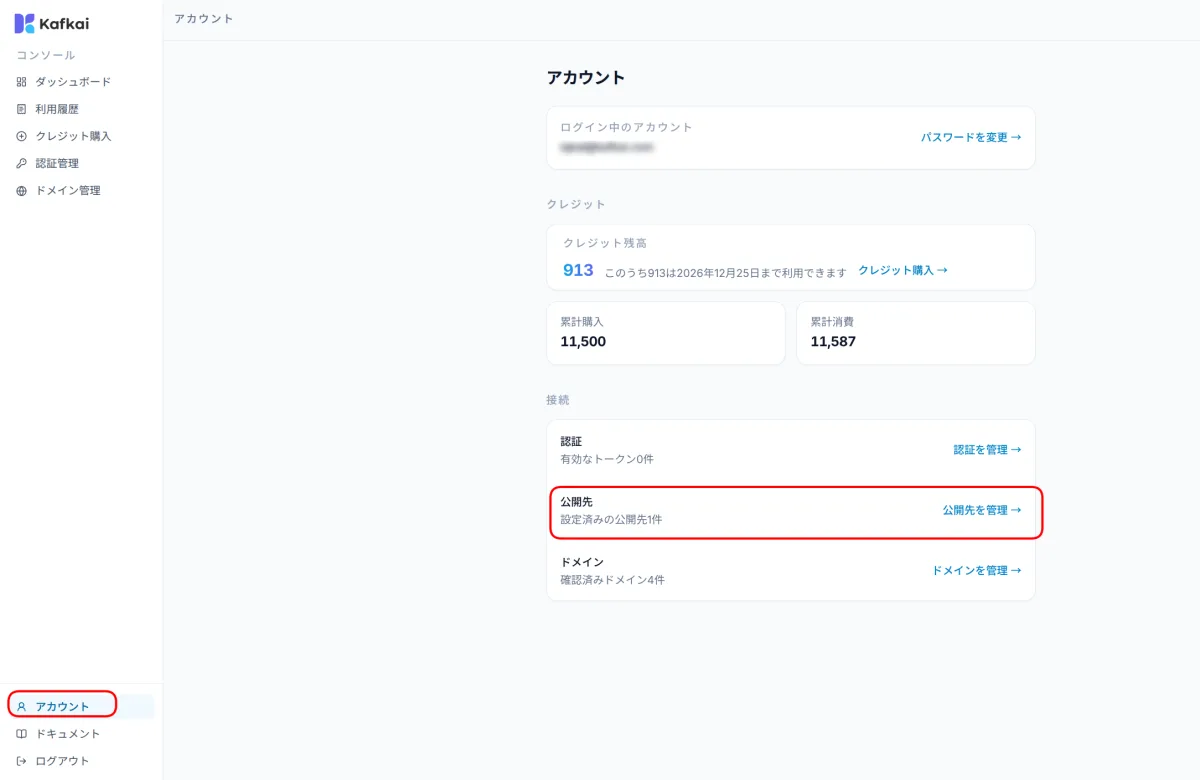This screenshot has width=1200, height=780.
Task: Click the ログイン中のアカウント label
Action: coord(626,127)
